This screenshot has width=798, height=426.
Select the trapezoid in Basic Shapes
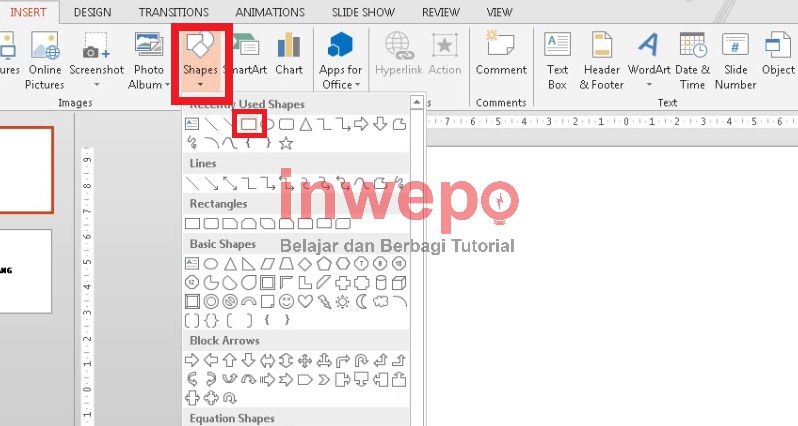click(x=286, y=264)
